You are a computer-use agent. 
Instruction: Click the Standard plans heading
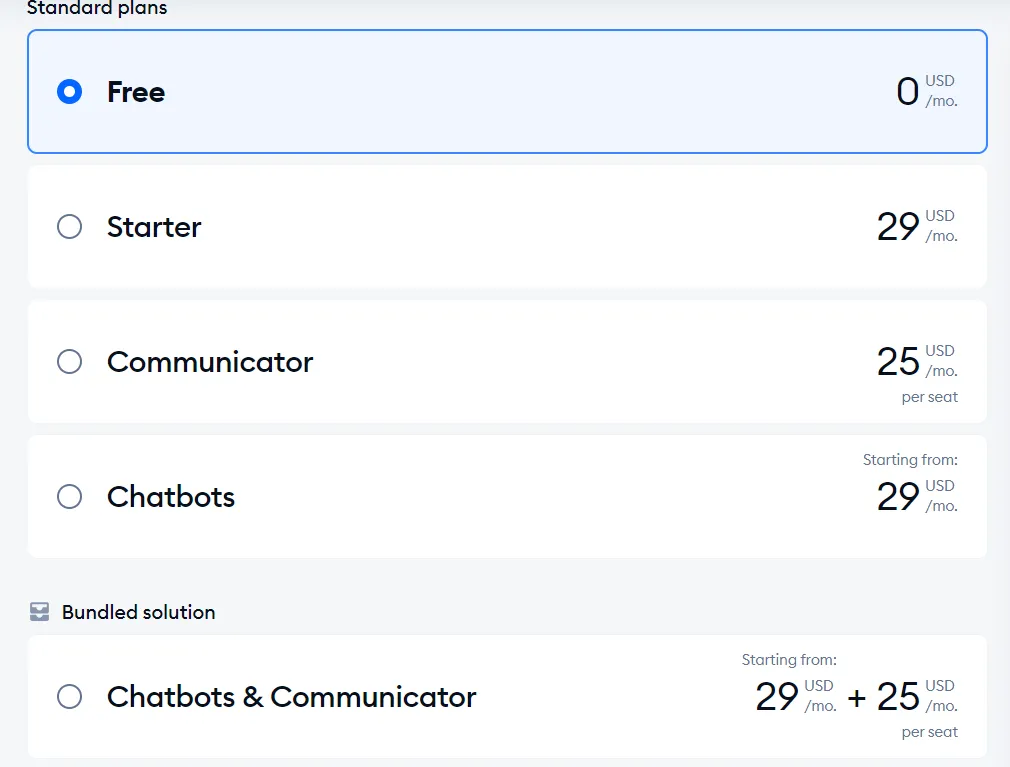coord(97,8)
